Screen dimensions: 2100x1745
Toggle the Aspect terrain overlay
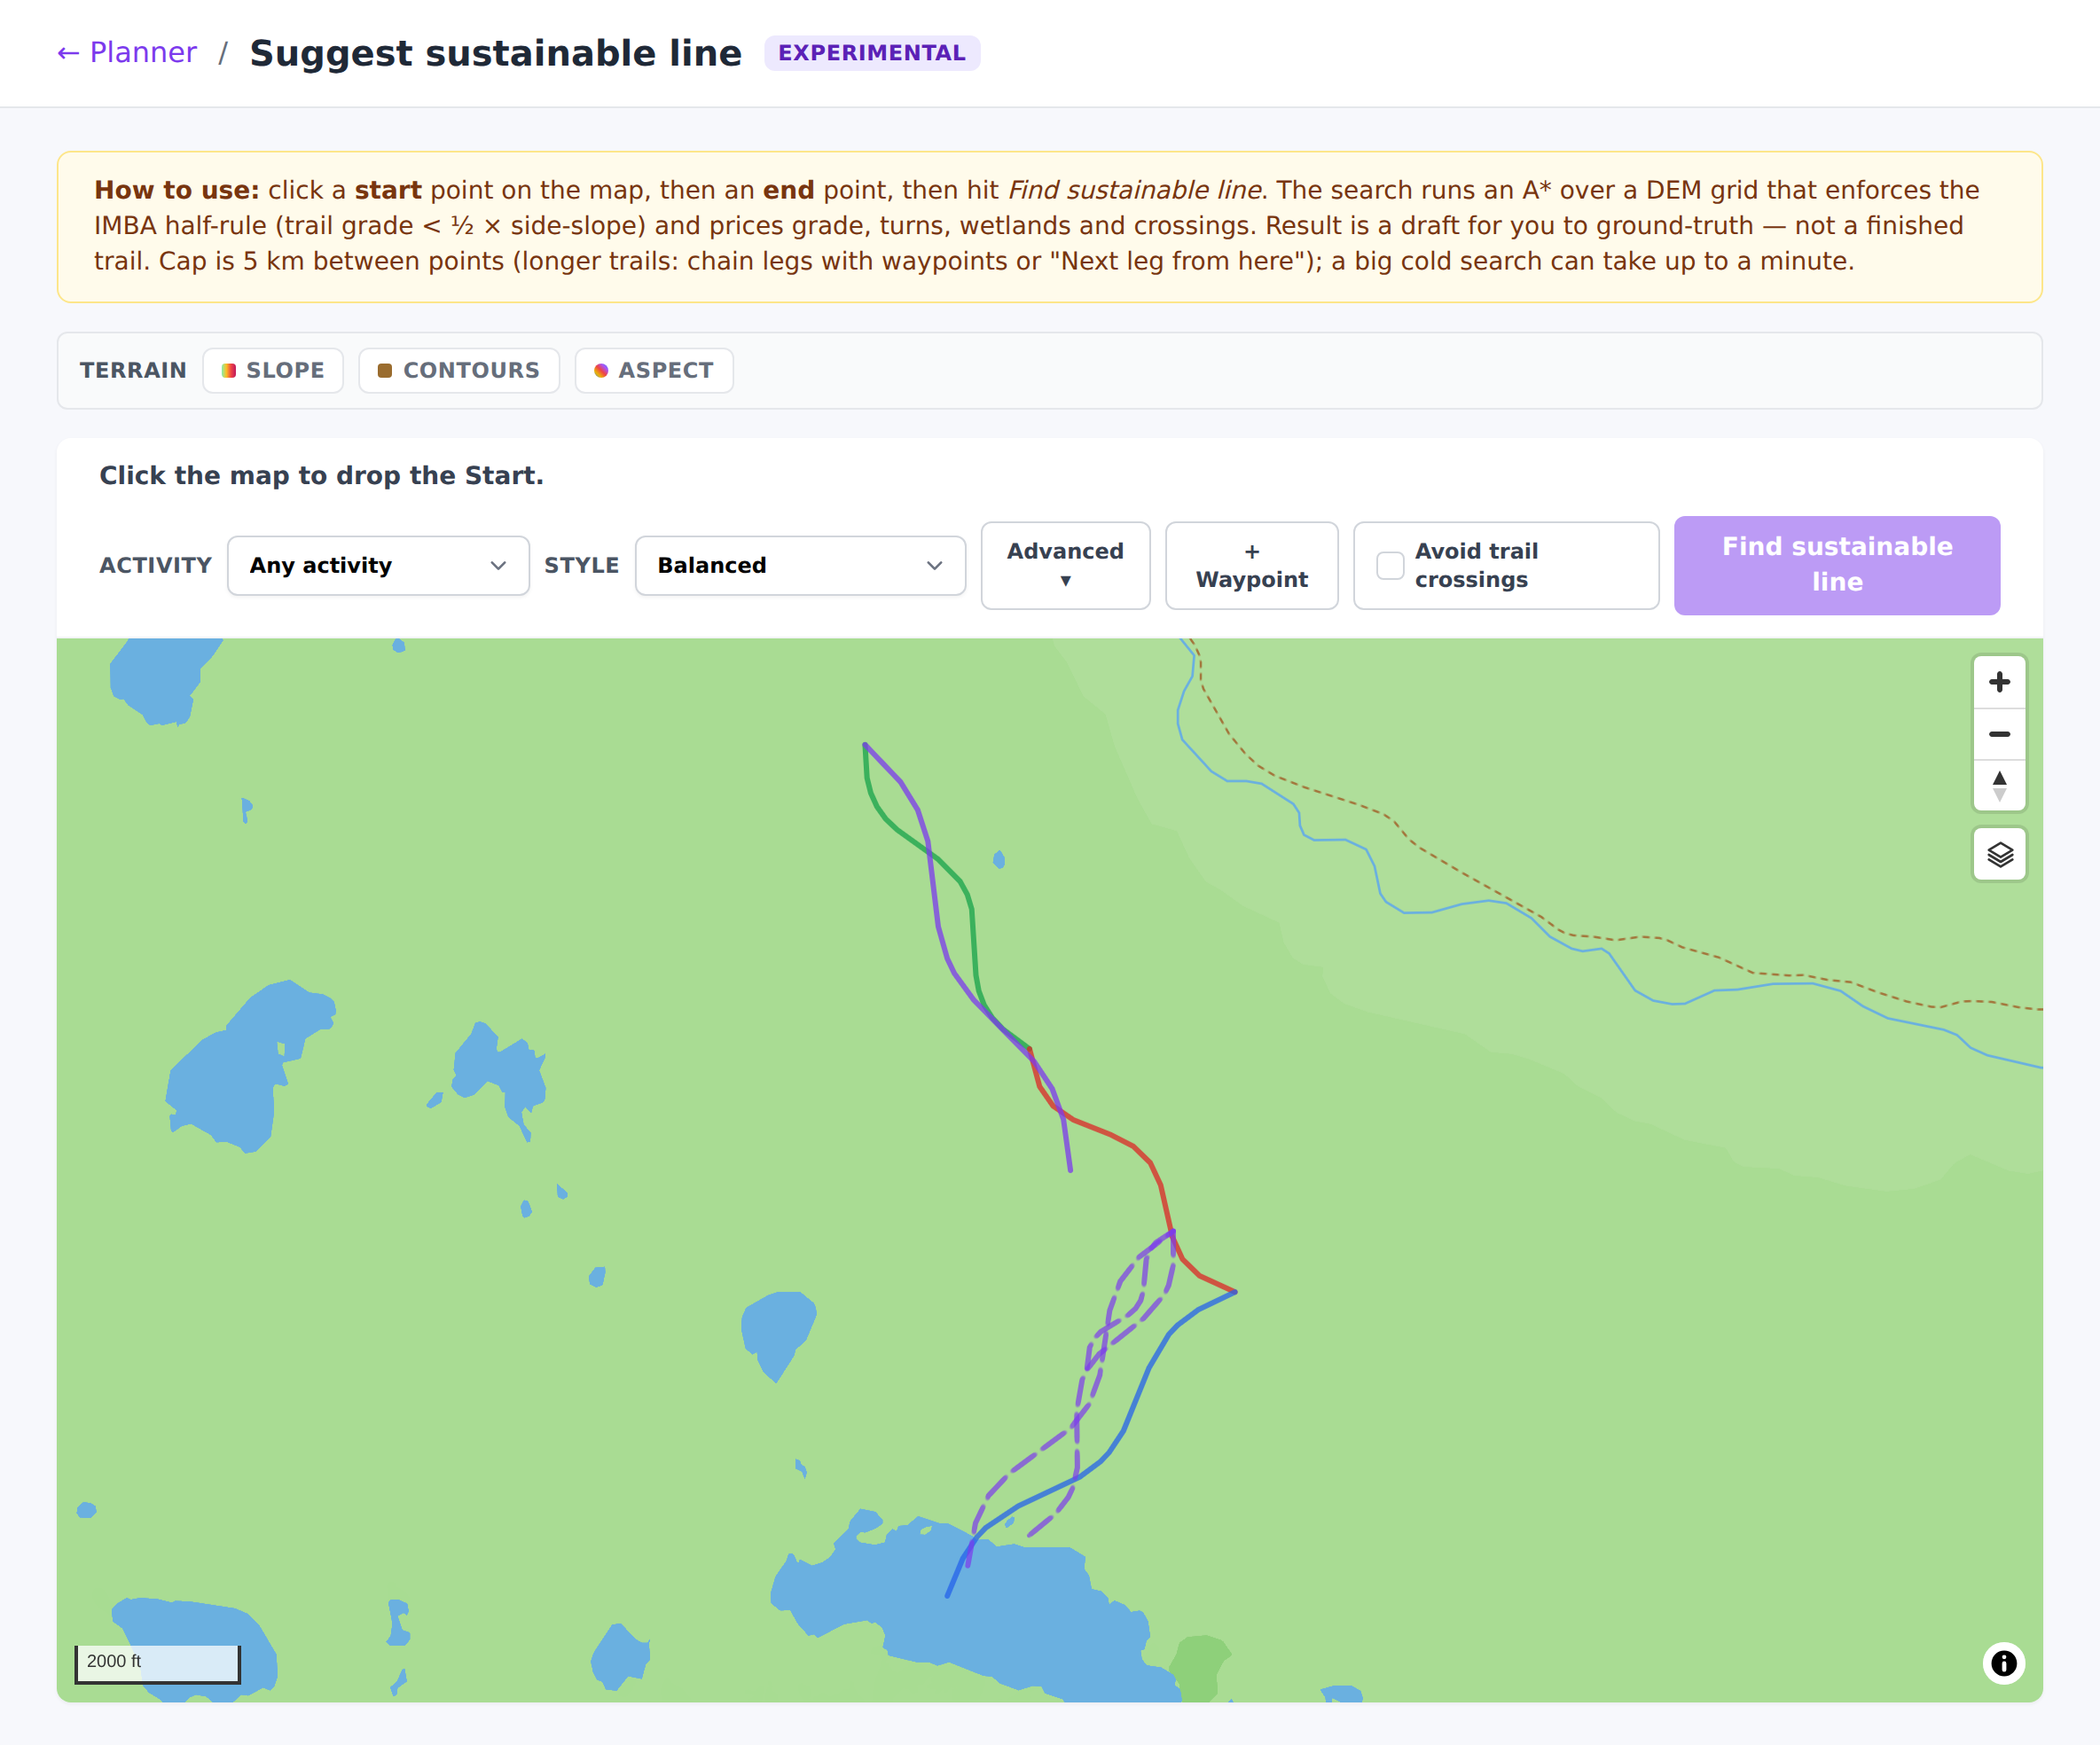(x=654, y=370)
